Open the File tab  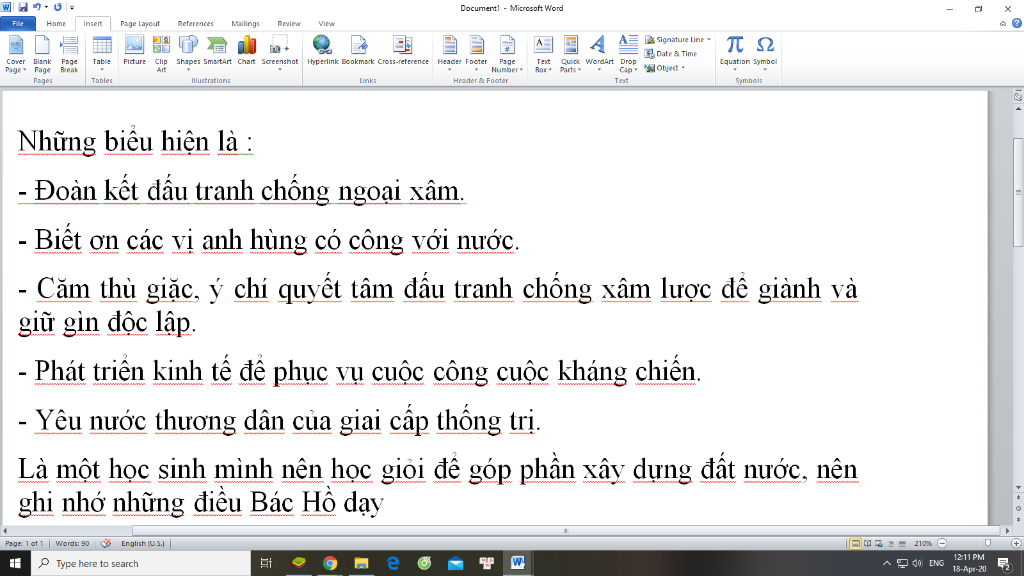click(x=18, y=24)
